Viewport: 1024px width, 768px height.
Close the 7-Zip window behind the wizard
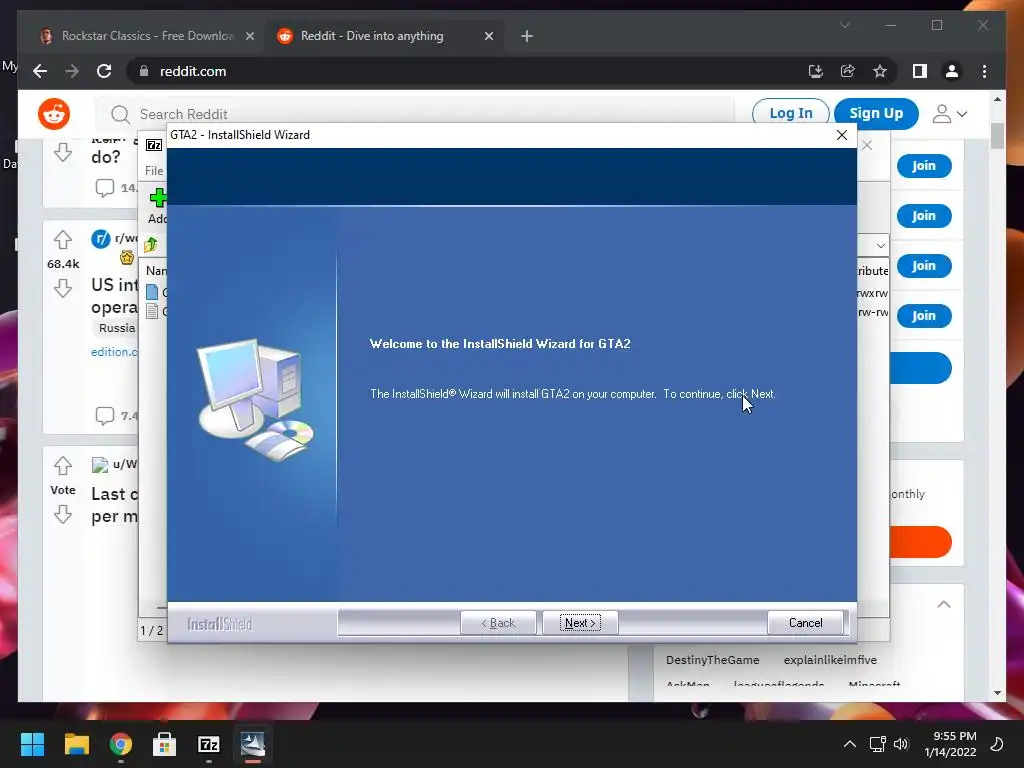tap(867, 145)
